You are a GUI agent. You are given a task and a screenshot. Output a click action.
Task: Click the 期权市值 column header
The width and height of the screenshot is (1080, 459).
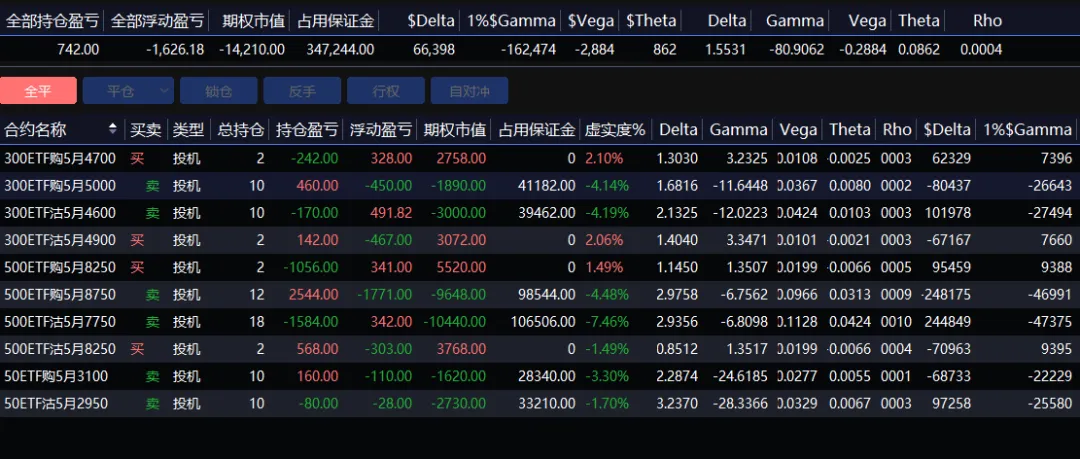click(x=455, y=129)
